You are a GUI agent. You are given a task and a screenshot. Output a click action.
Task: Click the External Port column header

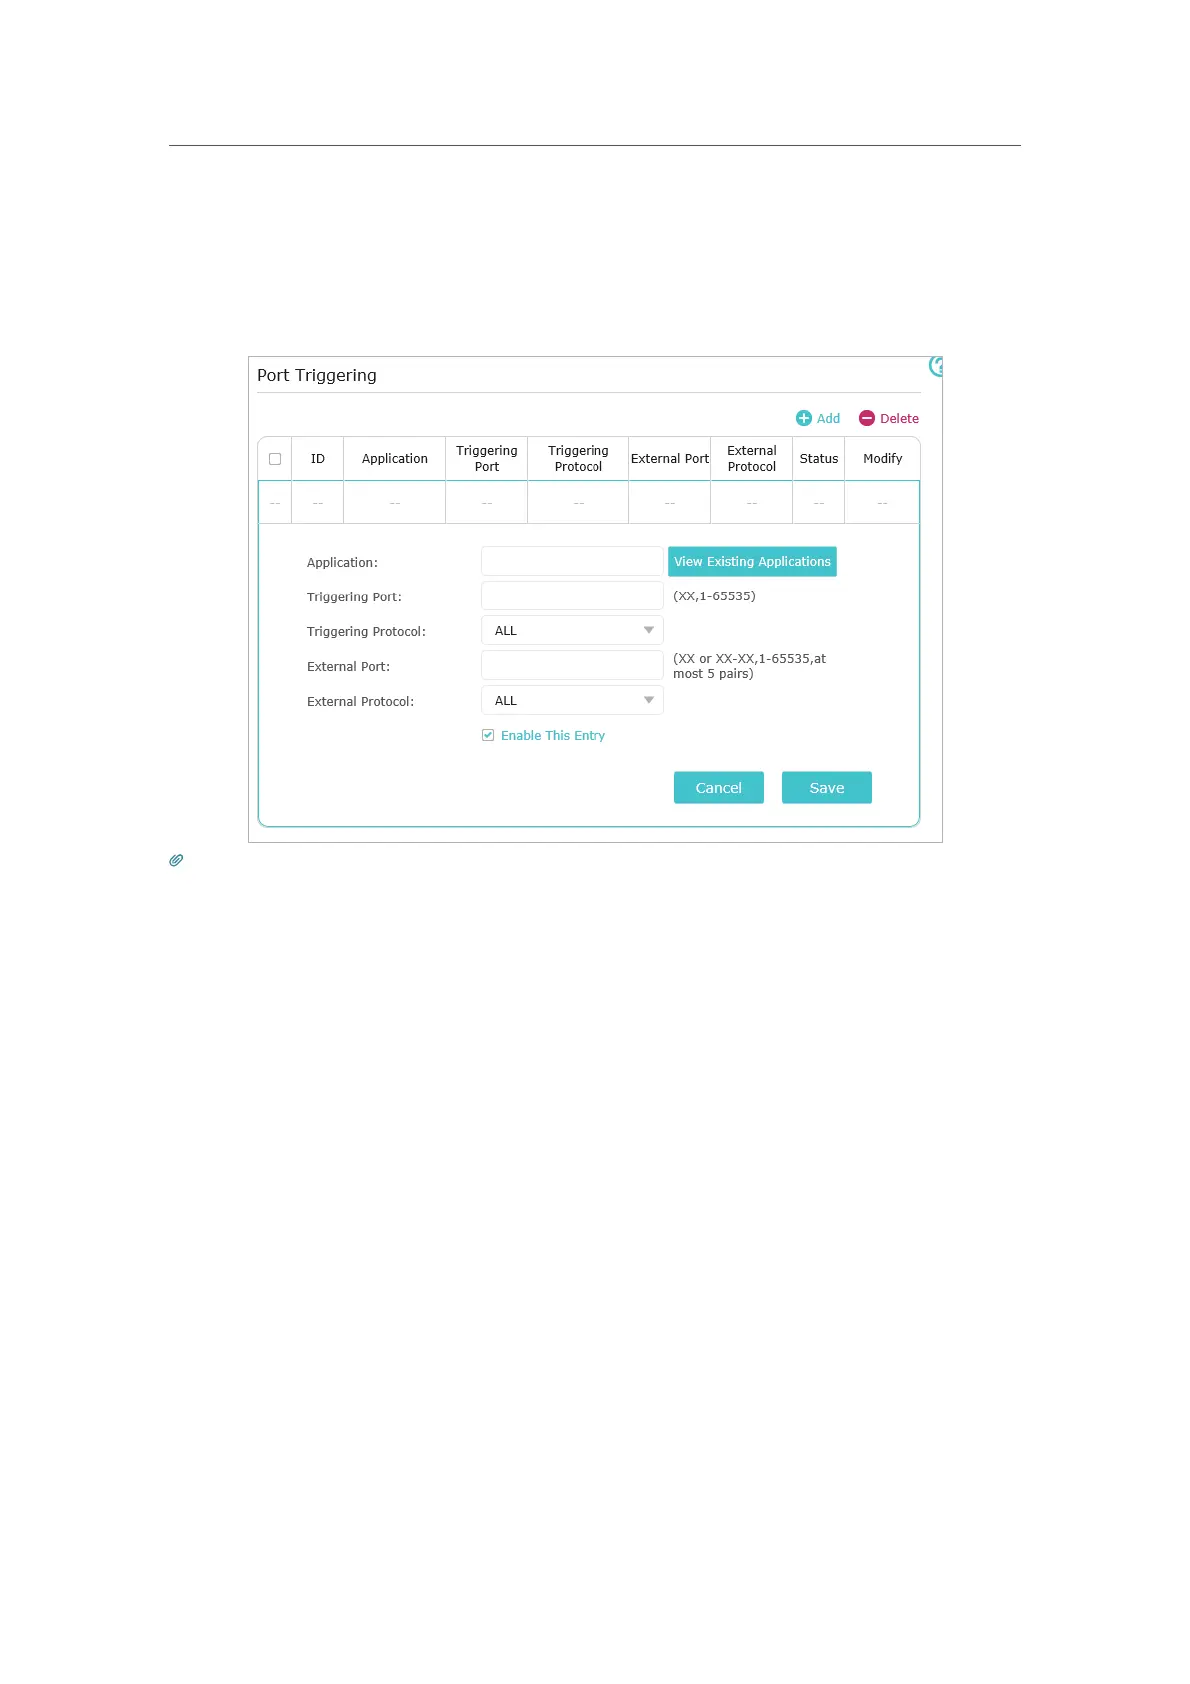(x=670, y=459)
